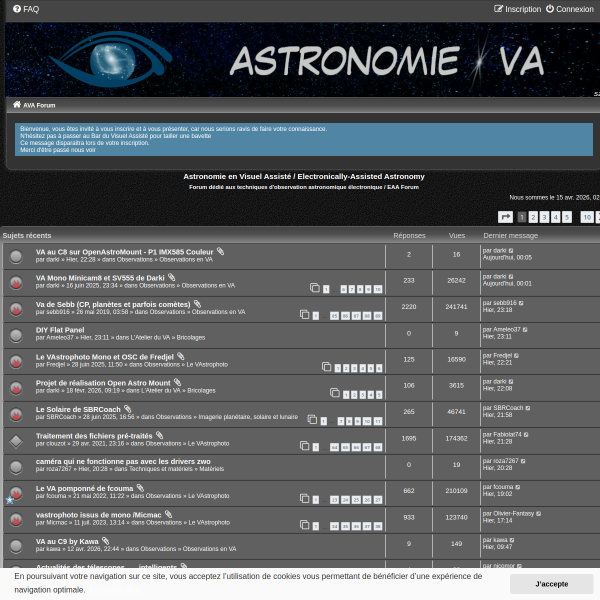Open Observations en VA forum in first row

click(x=186, y=259)
